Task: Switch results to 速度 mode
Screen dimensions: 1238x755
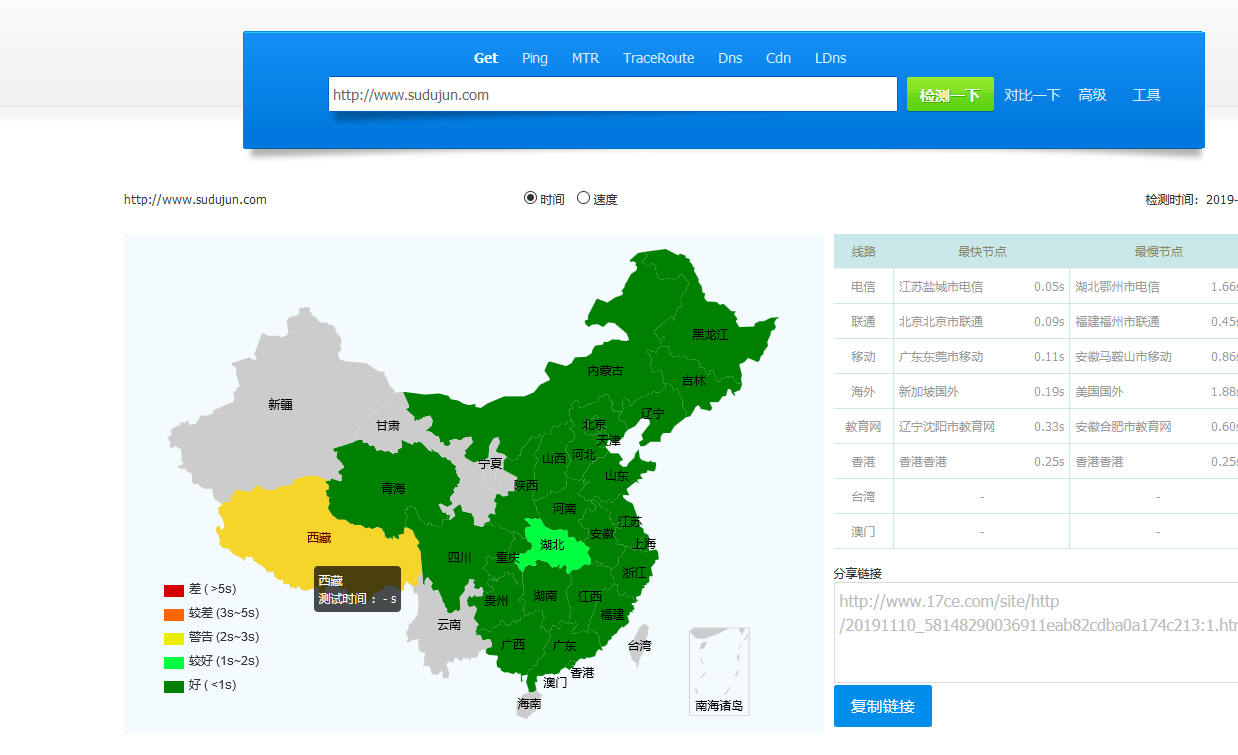Action: pyautogui.click(x=583, y=197)
